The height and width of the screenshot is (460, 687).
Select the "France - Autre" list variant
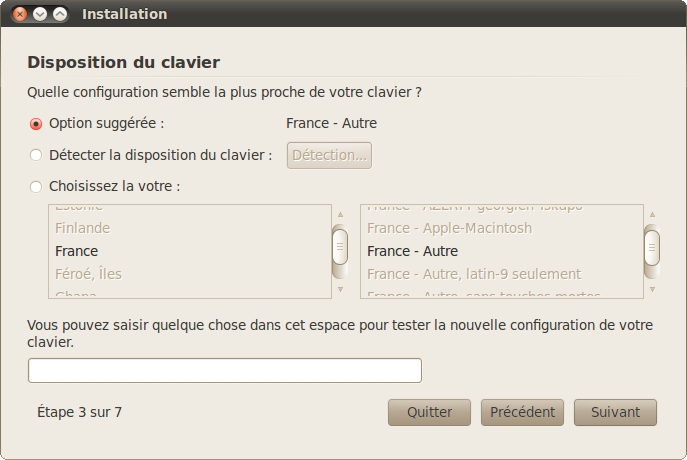pos(412,251)
